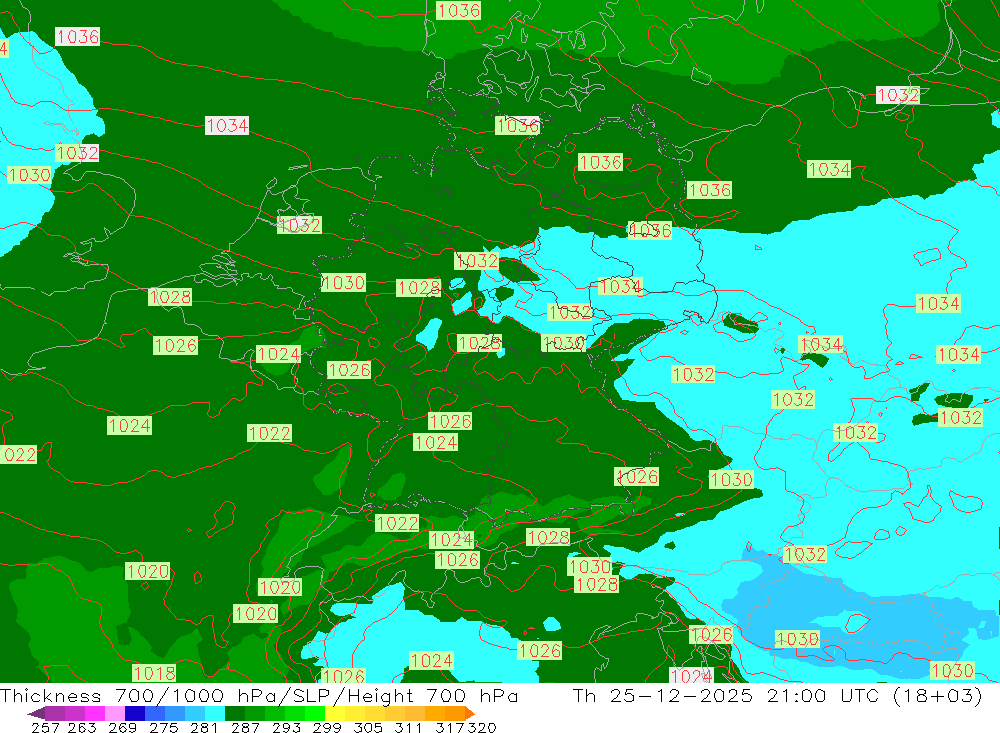Click the legend value 317
This screenshot has height=733, width=1000.
pos(450,727)
